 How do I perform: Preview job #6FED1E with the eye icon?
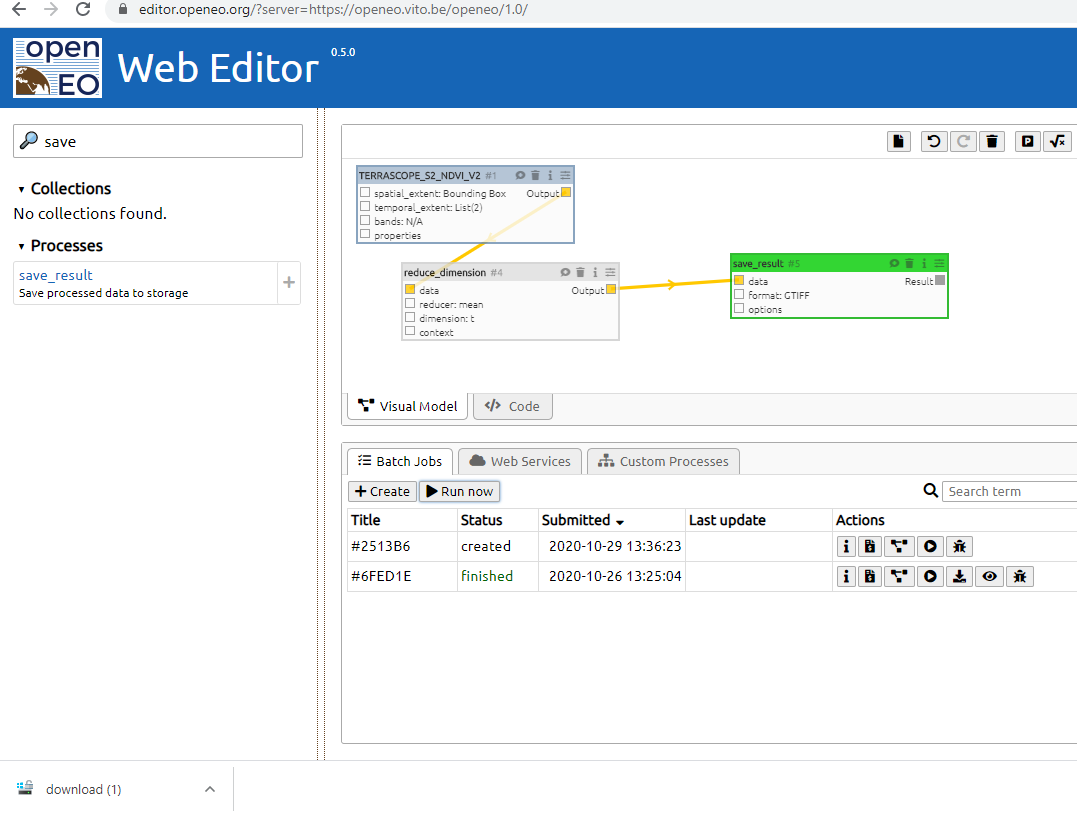(x=989, y=576)
